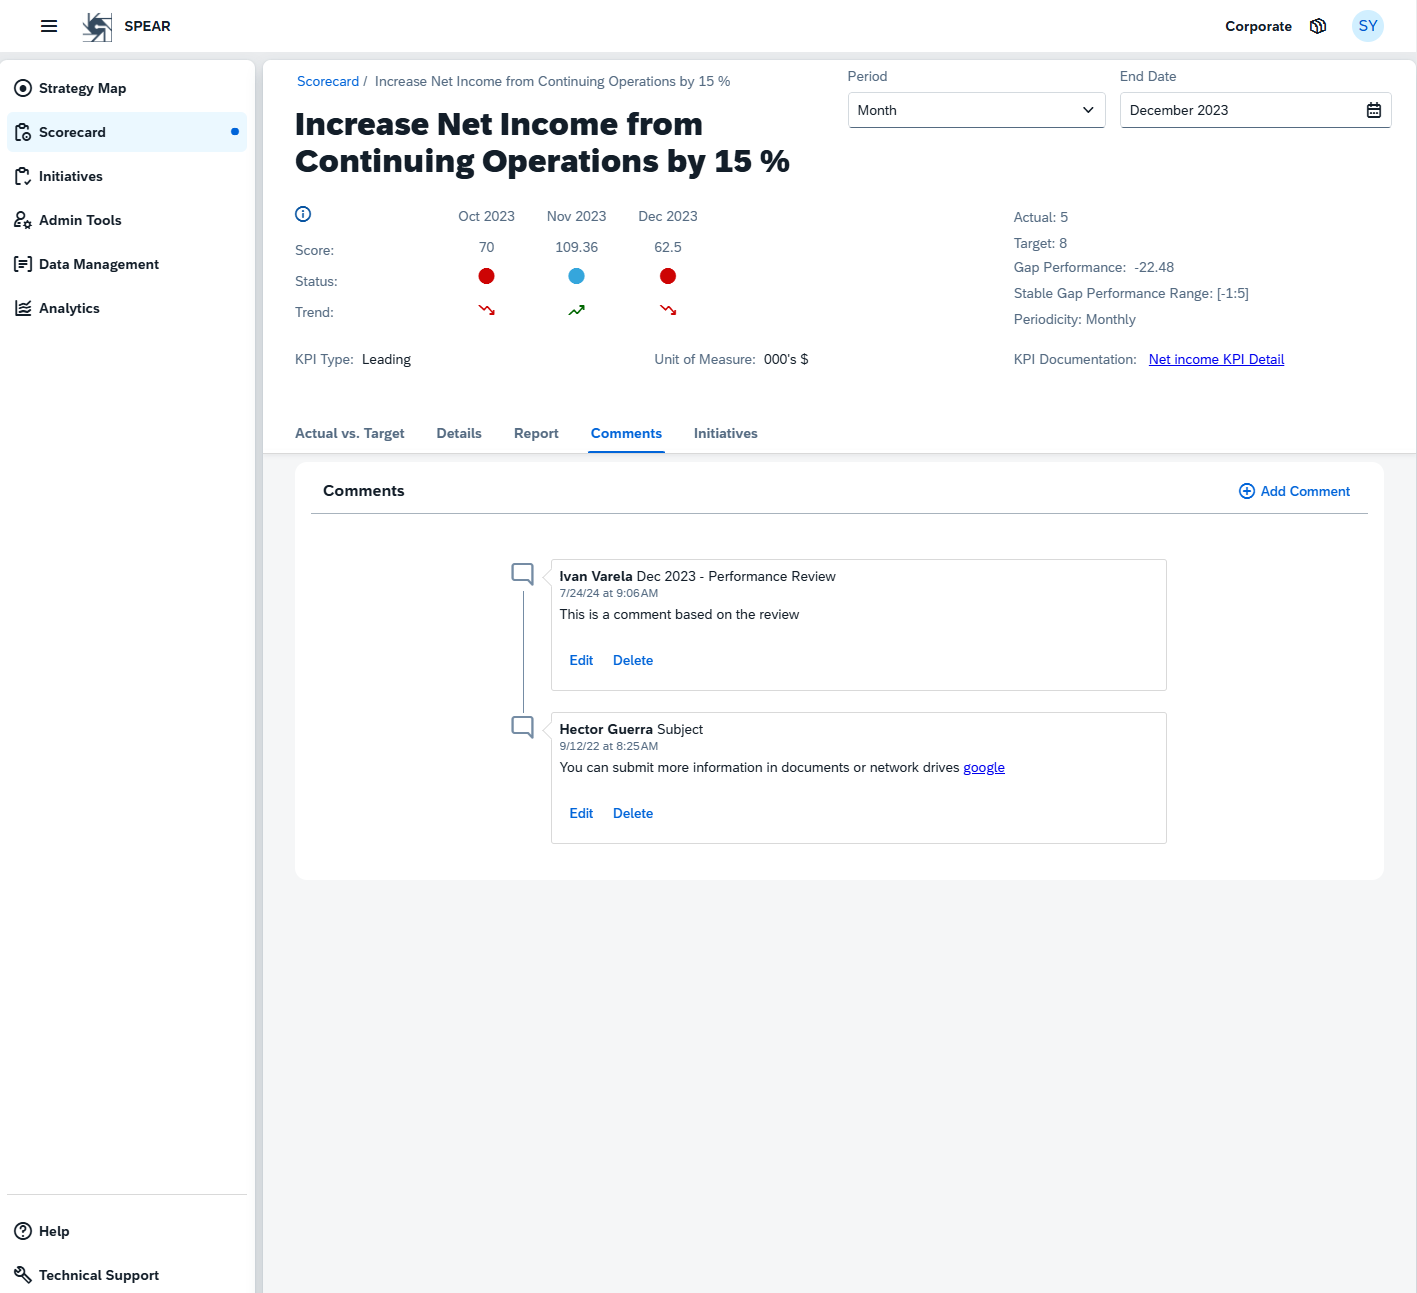Open the Net income KPI Detail link
The image size is (1417, 1293).
tap(1216, 359)
